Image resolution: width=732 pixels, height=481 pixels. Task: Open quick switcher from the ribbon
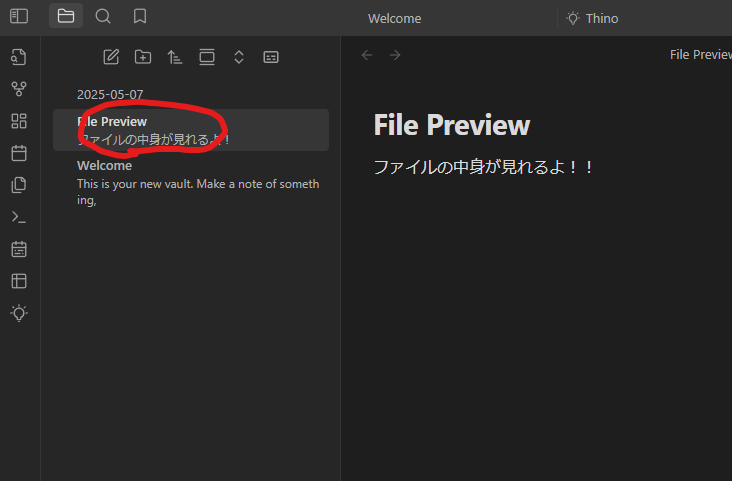(x=19, y=57)
